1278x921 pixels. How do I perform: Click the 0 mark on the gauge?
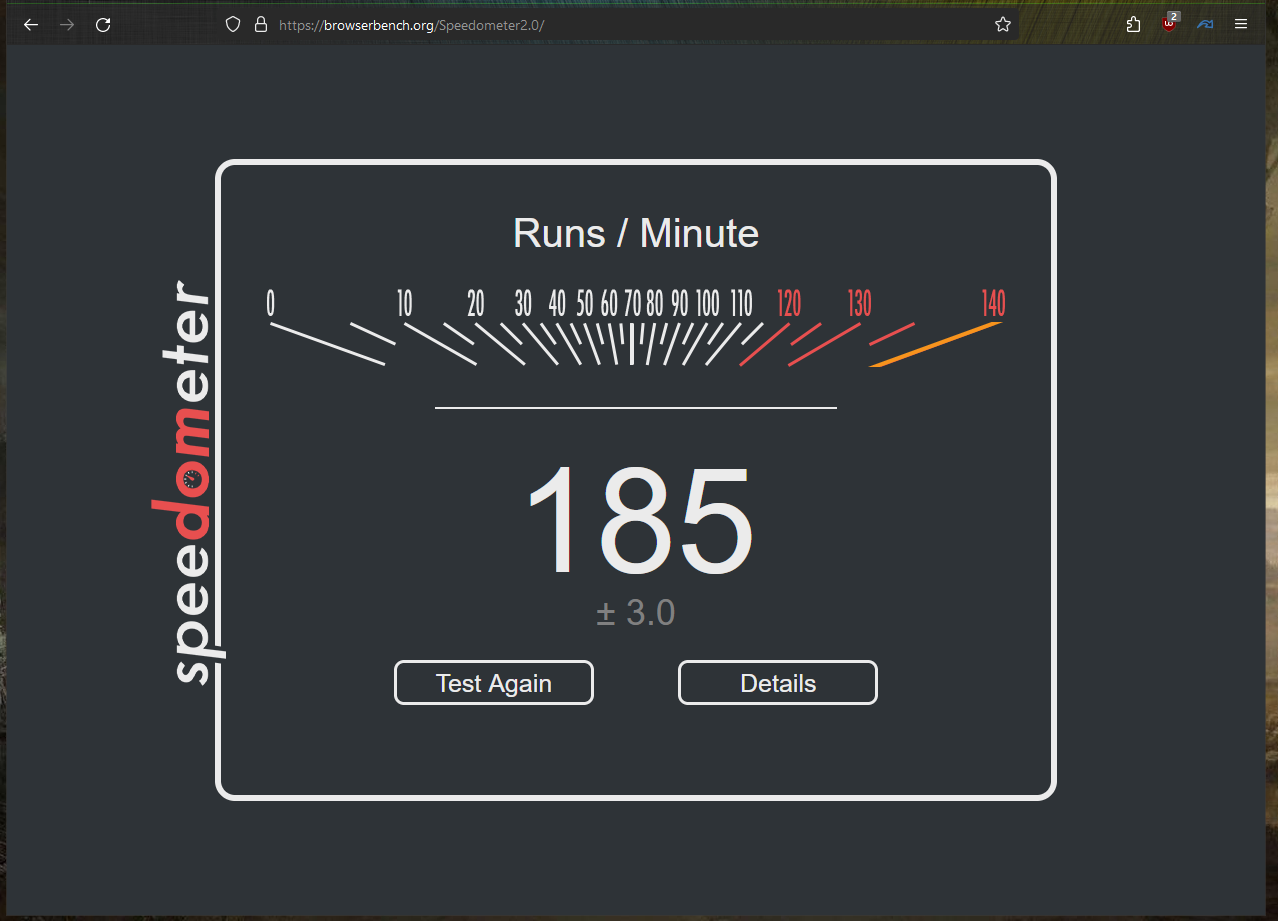click(x=270, y=303)
